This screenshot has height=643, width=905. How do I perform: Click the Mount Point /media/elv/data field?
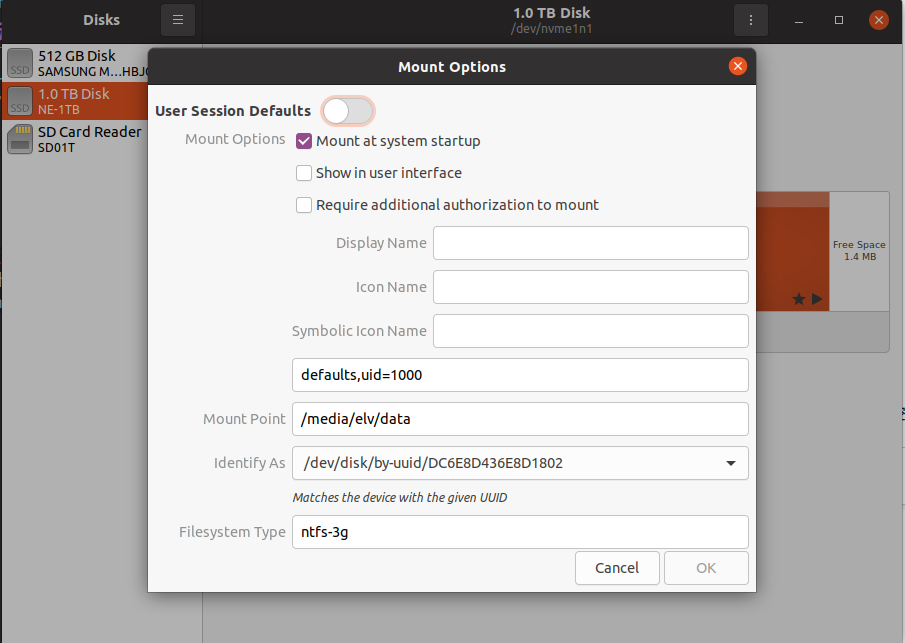click(520, 419)
